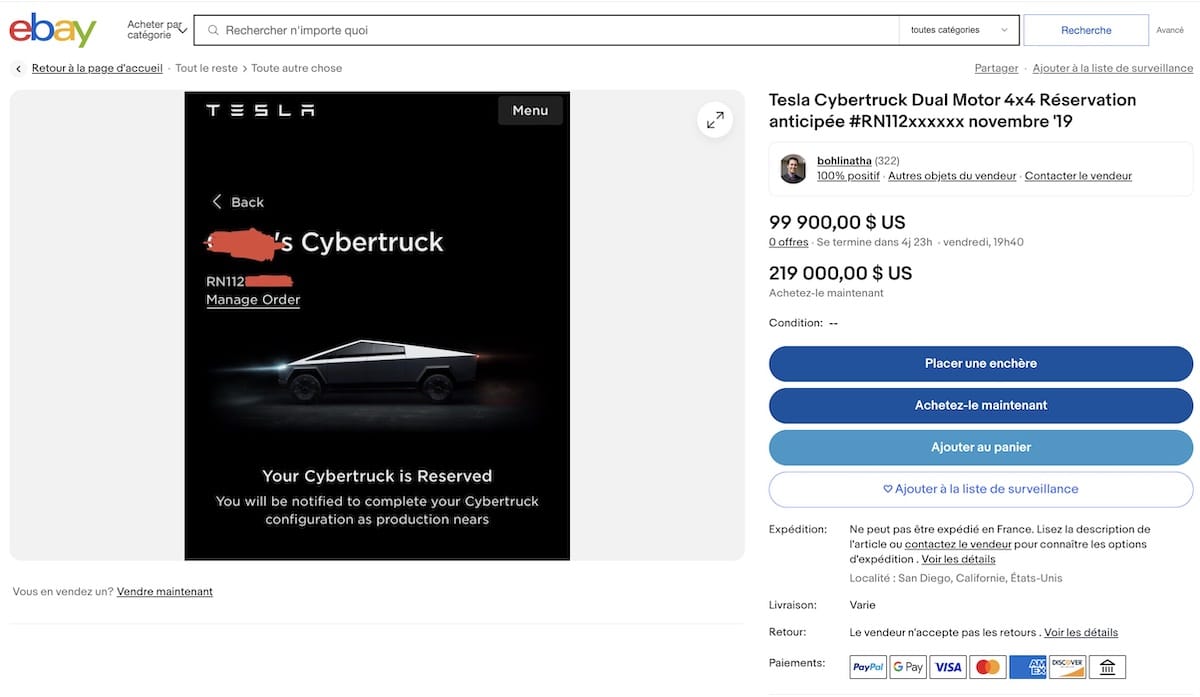Open the 'Tout le reste' breadcrumb

click(206, 69)
